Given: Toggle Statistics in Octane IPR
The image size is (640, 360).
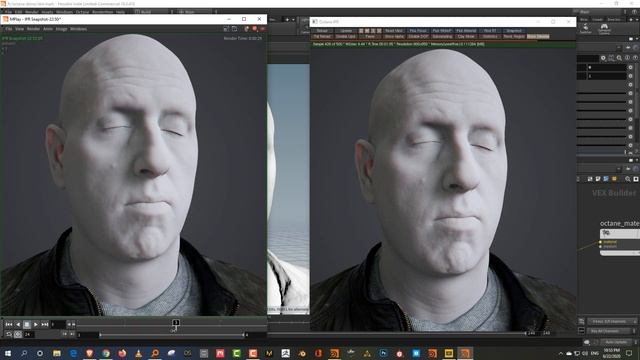Looking at the screenshot, I should 490,36.
